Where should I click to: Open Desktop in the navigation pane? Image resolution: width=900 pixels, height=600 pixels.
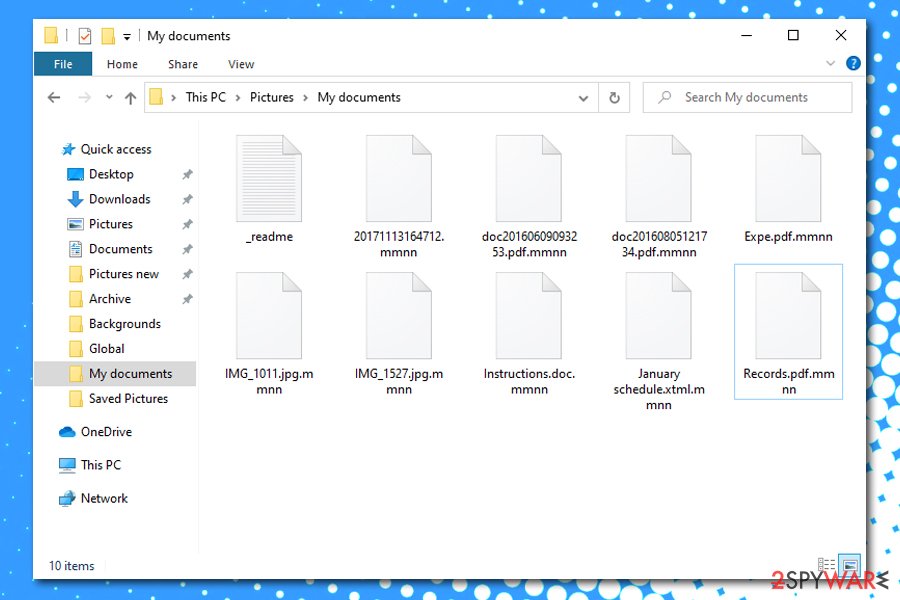coord(111,174)
